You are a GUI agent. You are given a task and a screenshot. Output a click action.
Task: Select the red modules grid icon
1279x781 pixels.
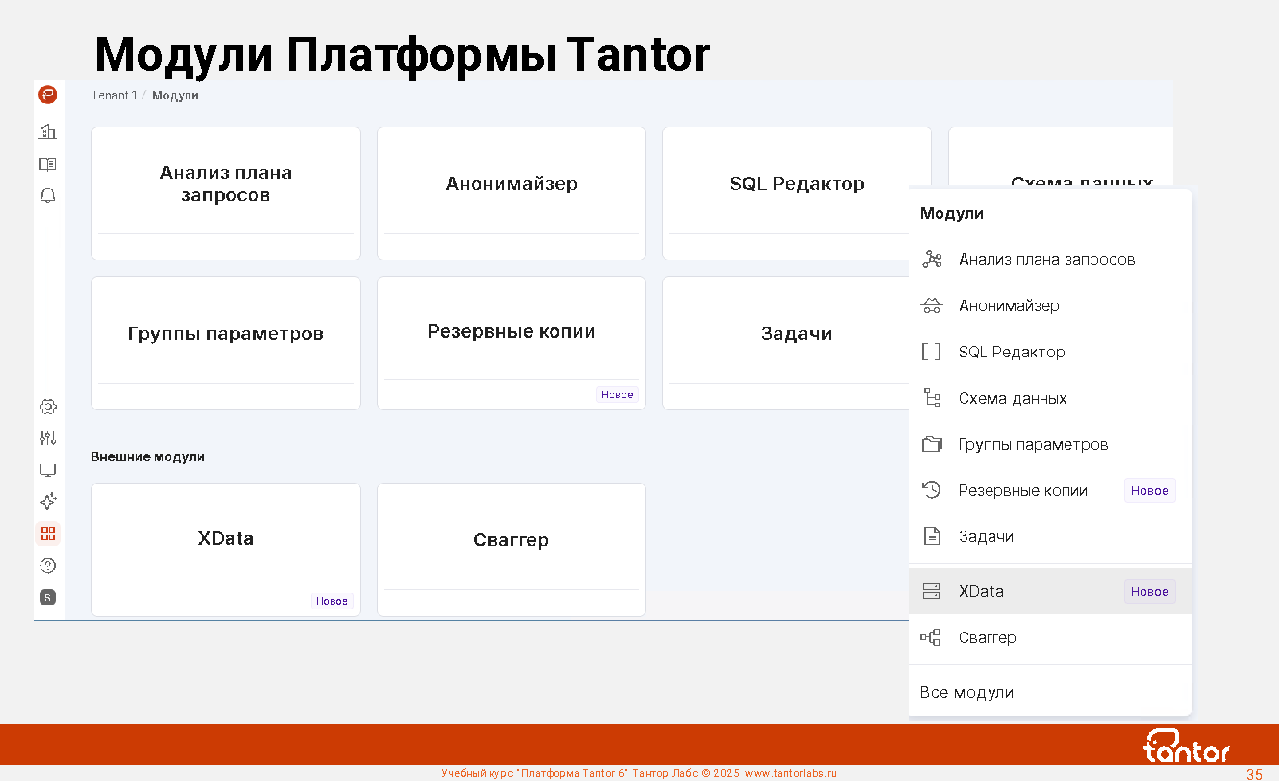coord(48,533)
